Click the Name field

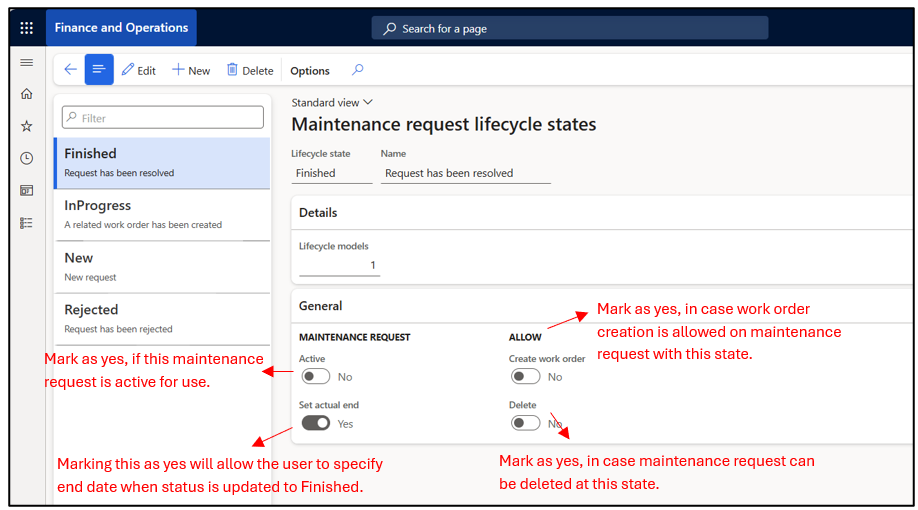click(x=465, y=173)
